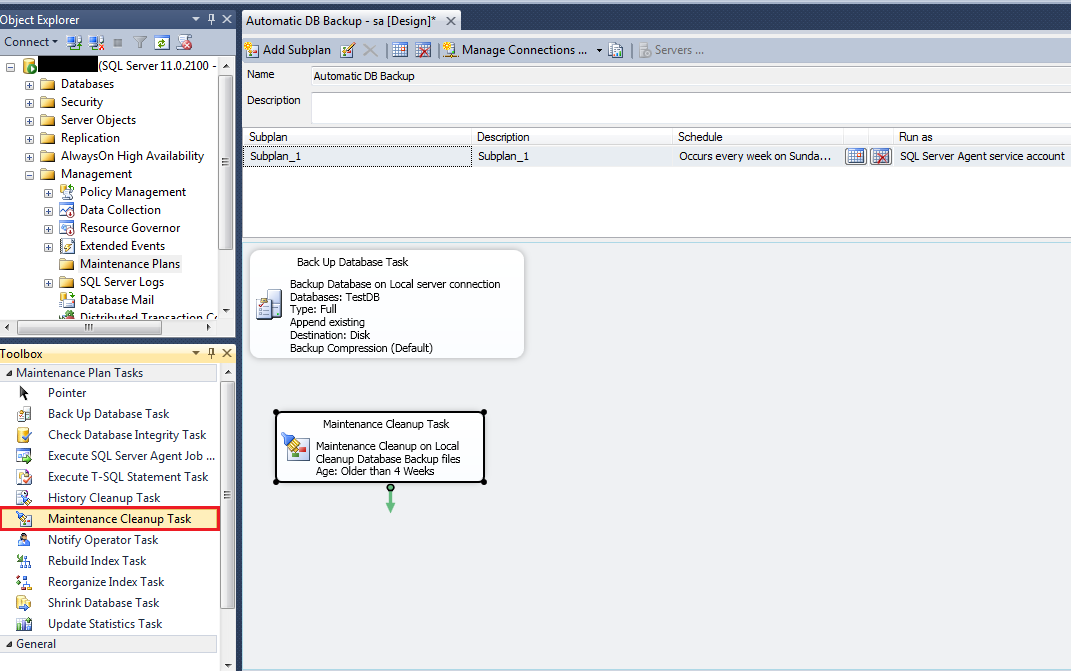
Task: Toggle auto-hide pin on the Toolbox panel
Action: click(210, 354)
